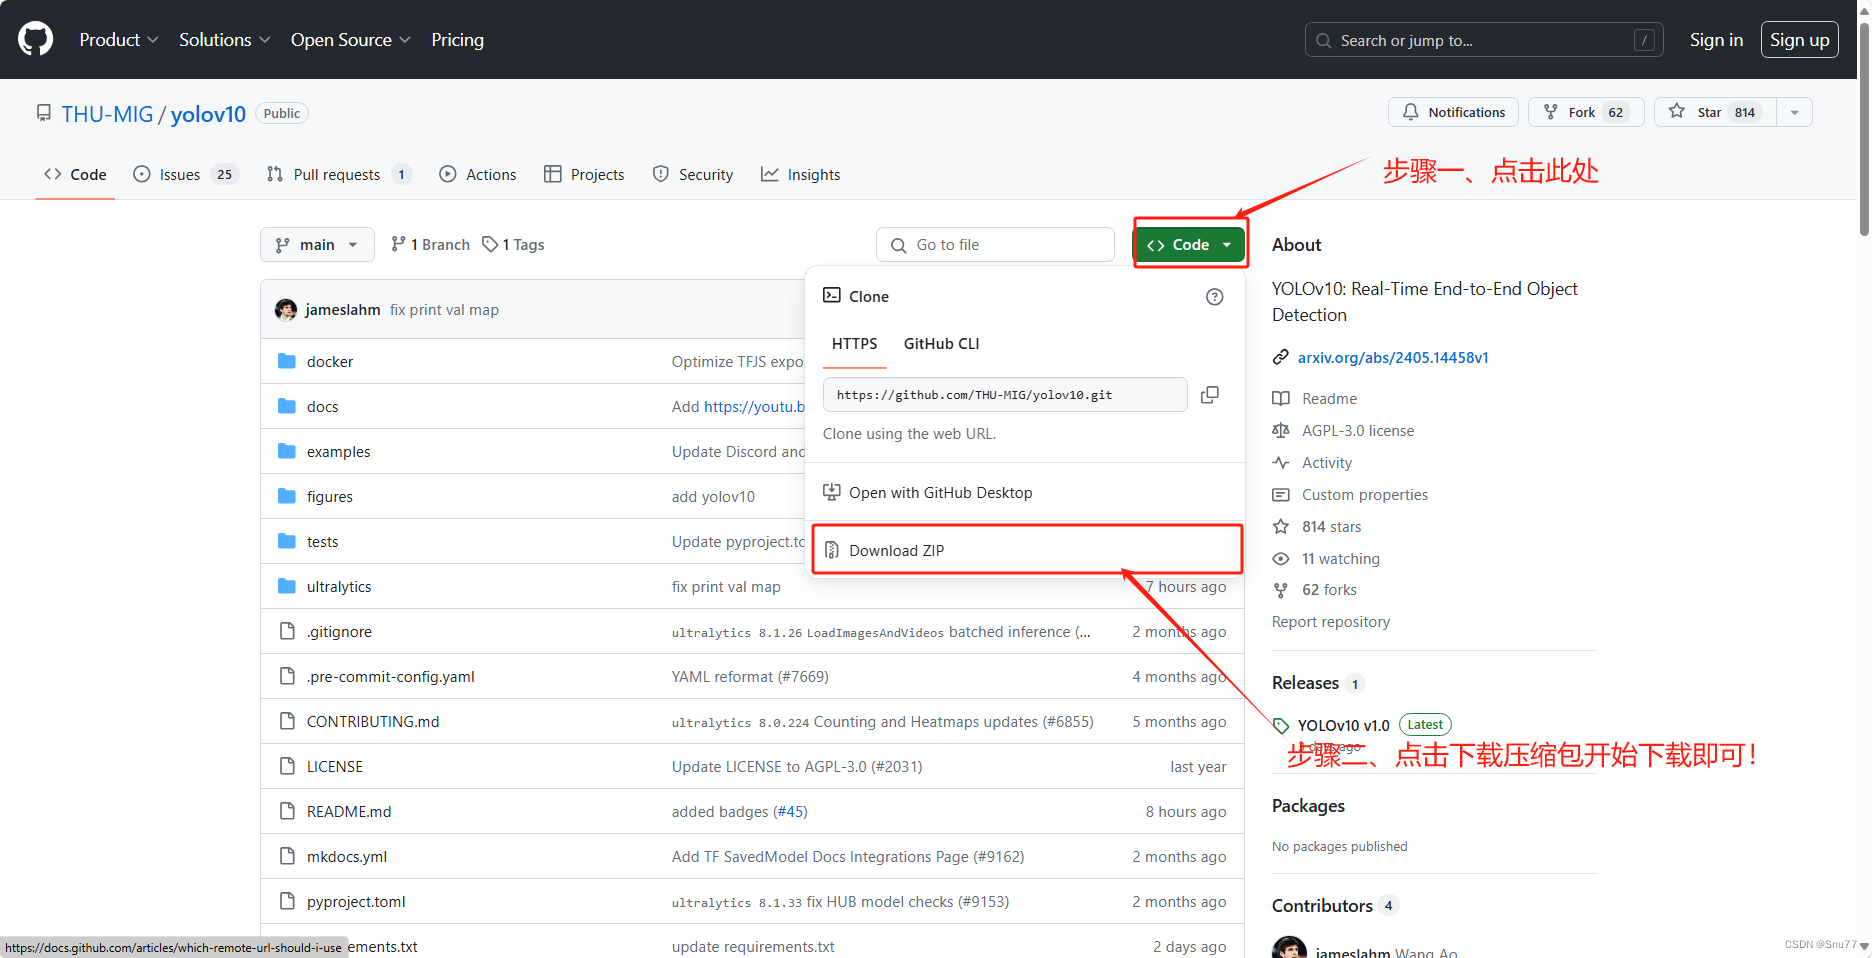The image size is (1872, 958).
Task: Open README.md file
Action: click(349, 812)
